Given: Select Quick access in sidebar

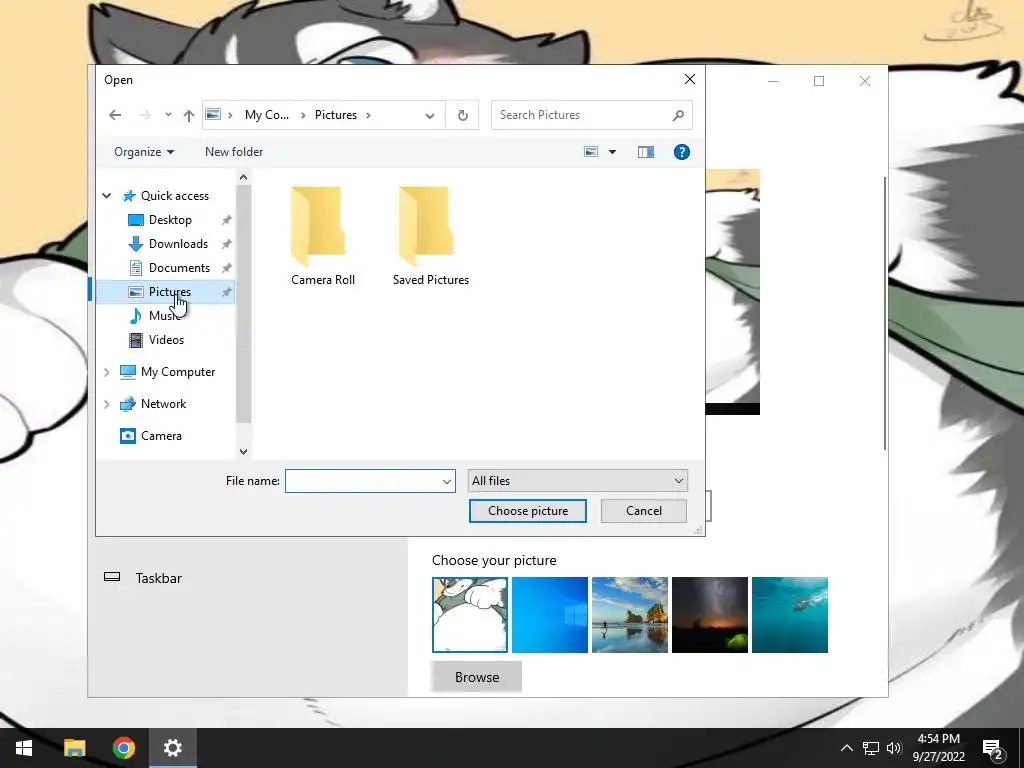Looking at the screenshot, I should [x=174, y=195].
